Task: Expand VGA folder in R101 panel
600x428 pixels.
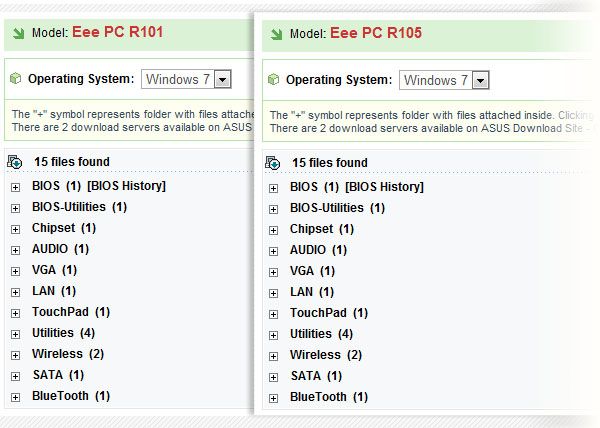Action: pyautogui.click(x=15, y=272)
